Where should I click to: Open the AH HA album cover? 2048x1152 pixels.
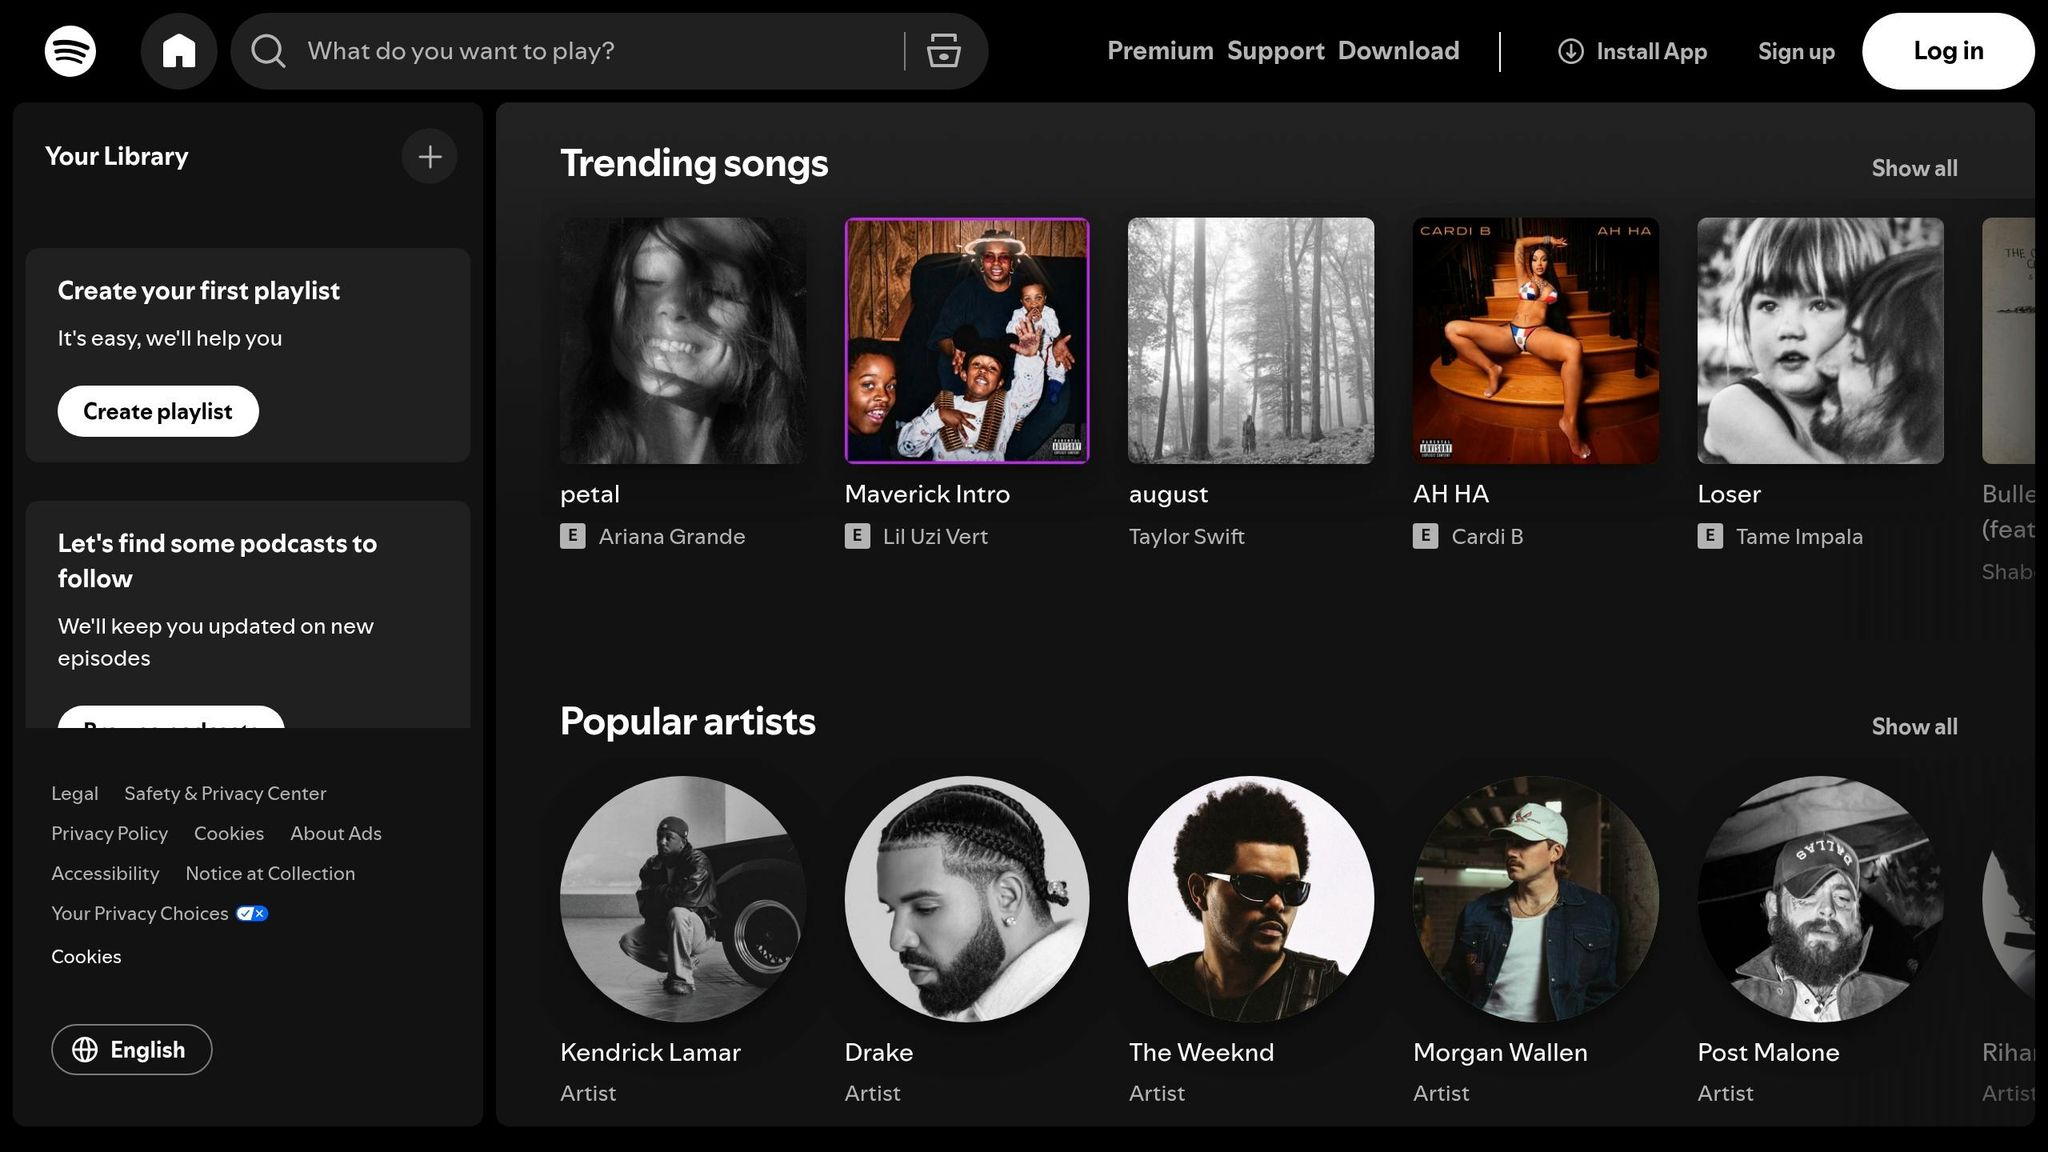(1536, 341)
